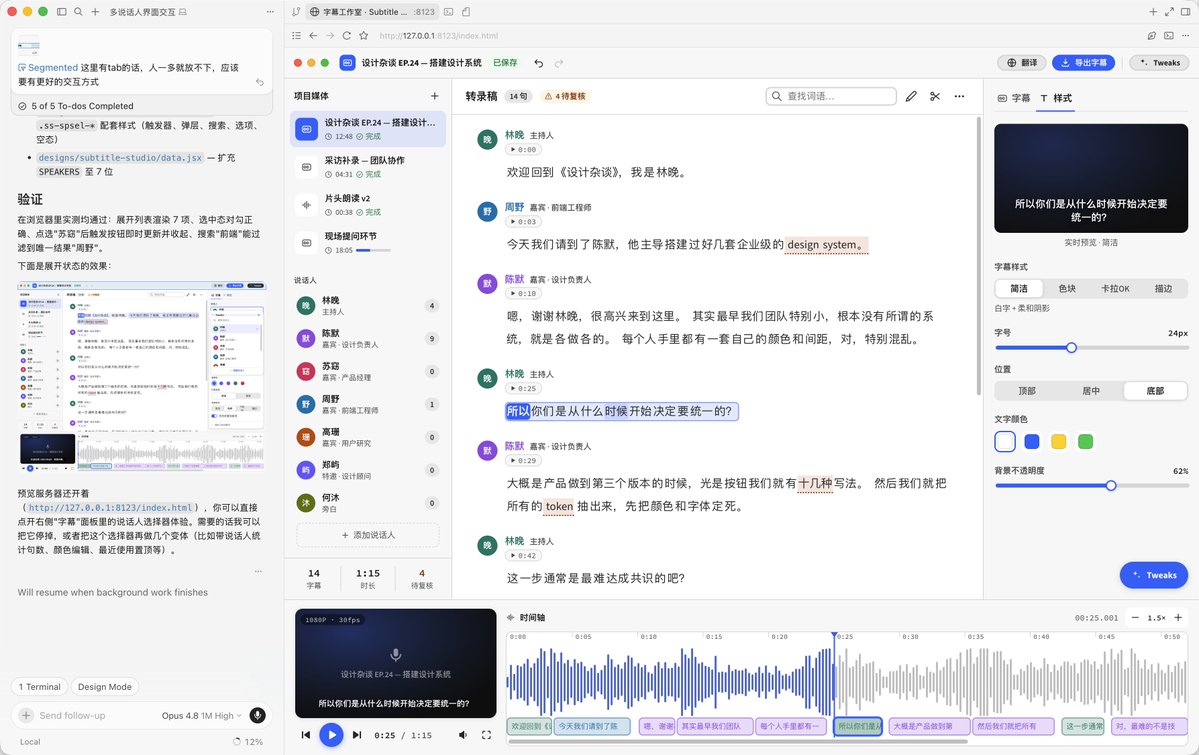Click the 翻译 button

[1022, 63]
